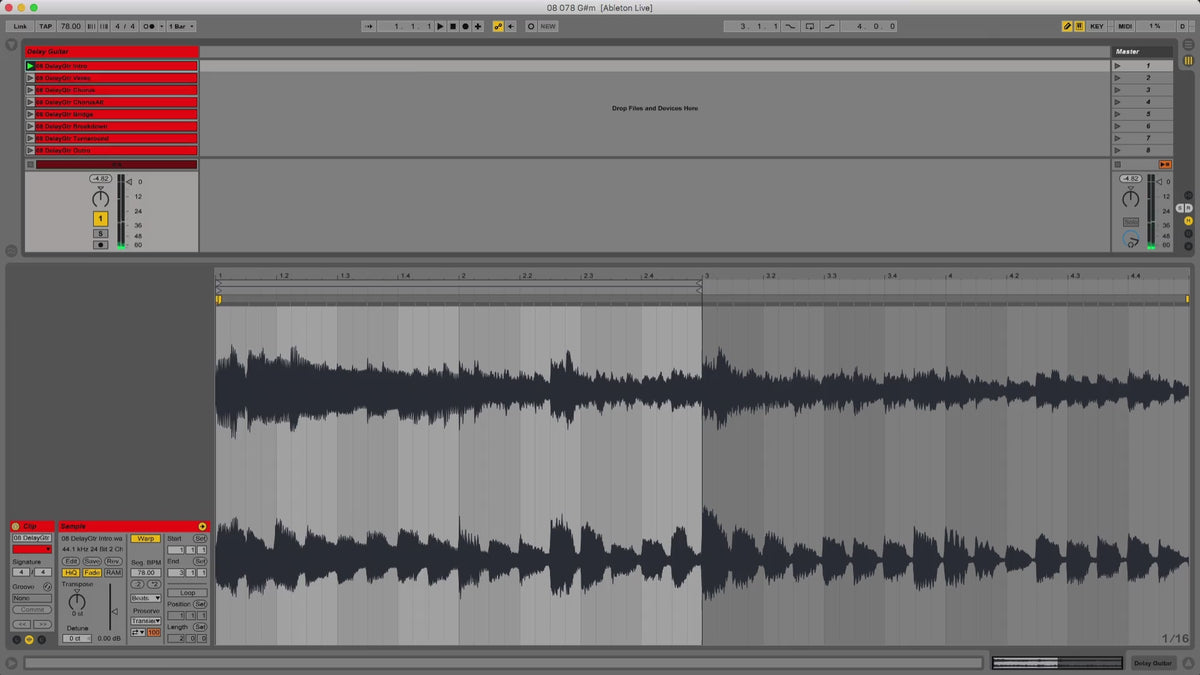Click the Loop button in Sample box
The height and width of the screenshot is (675, 1200).
point(187,593)
